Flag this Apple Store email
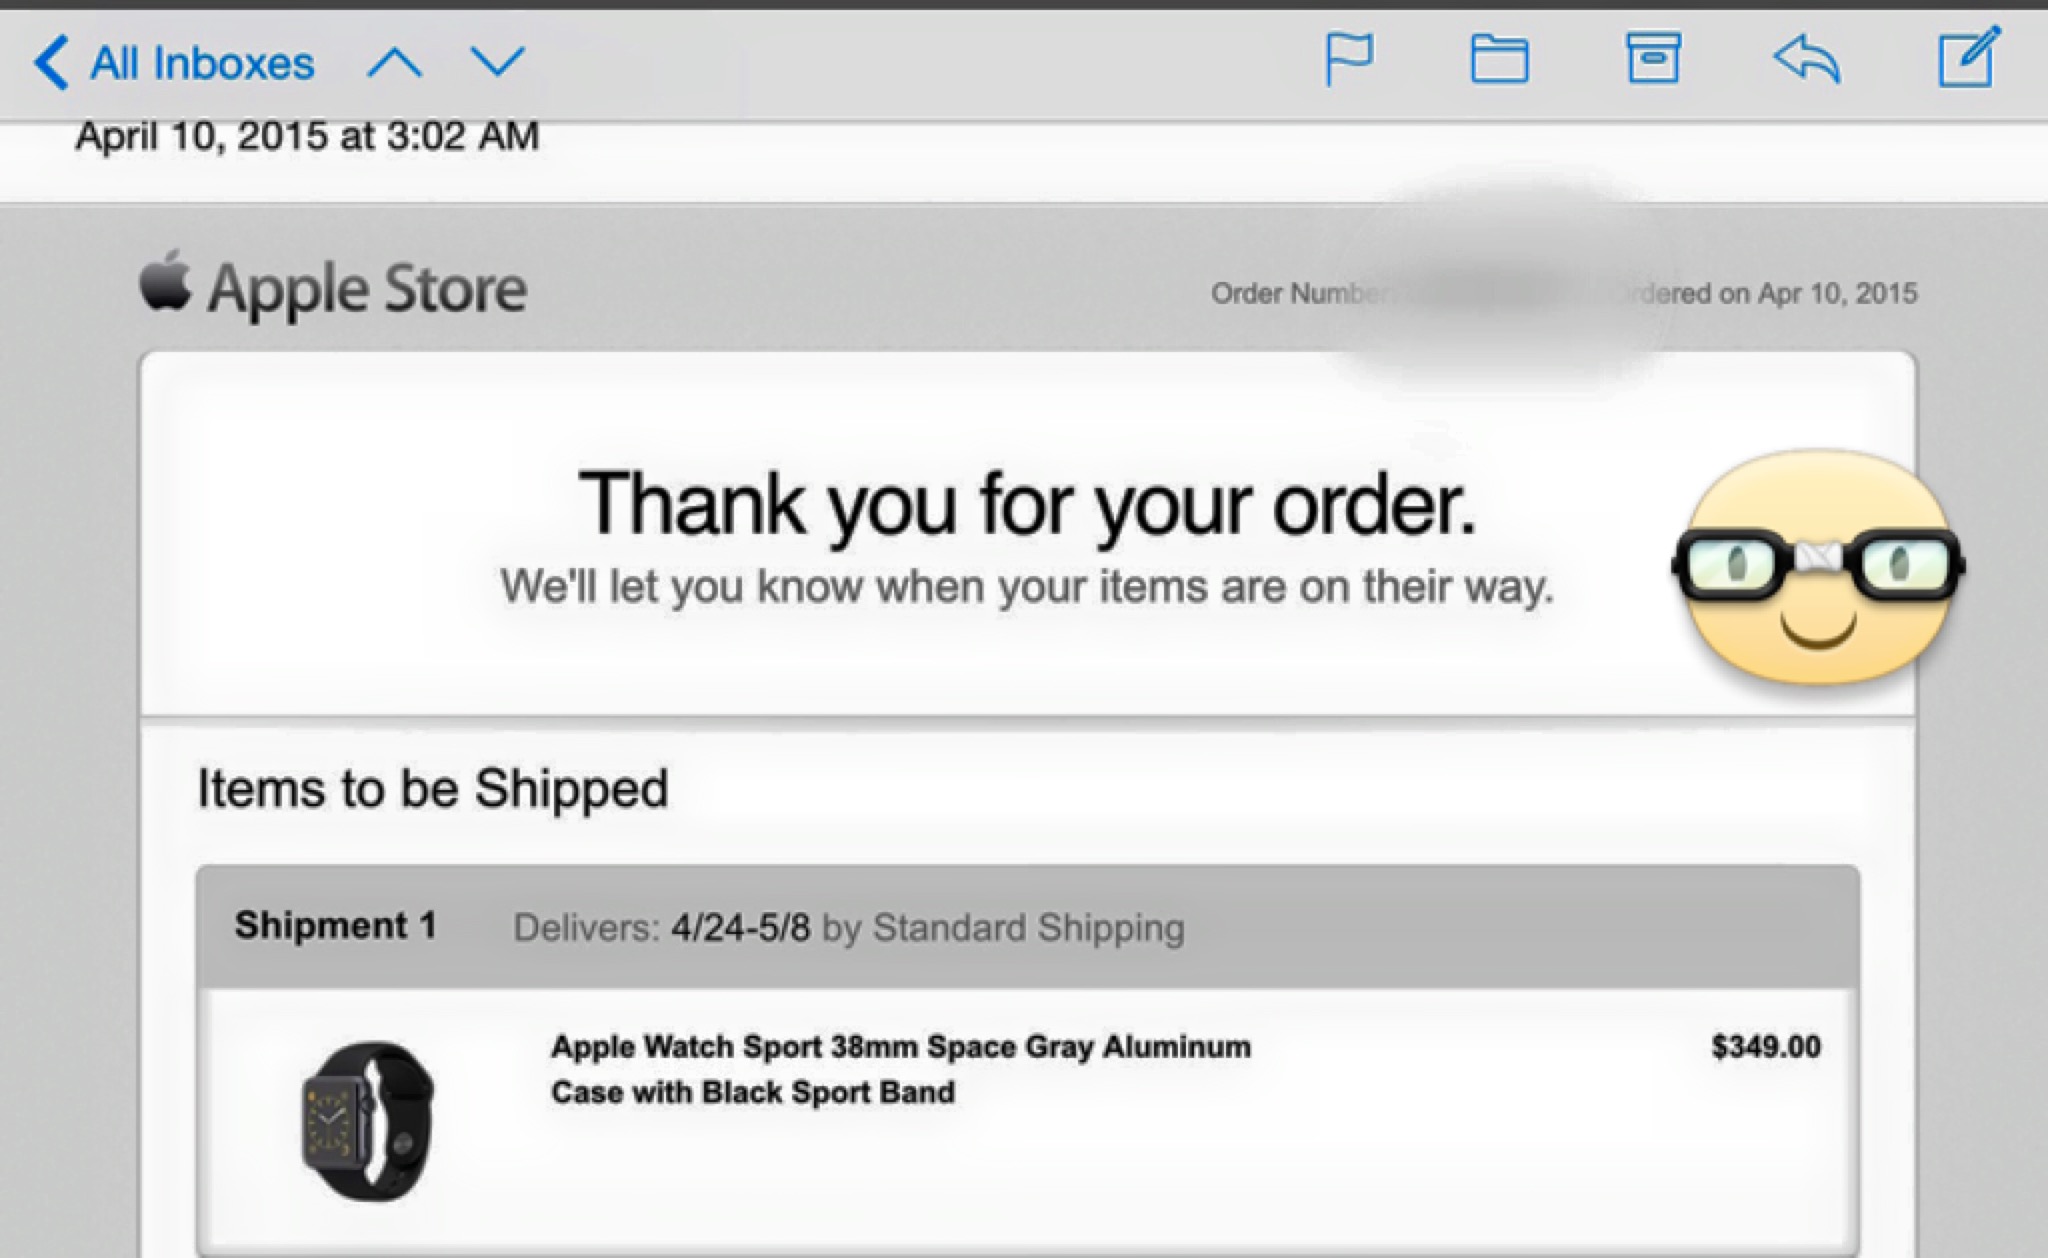 click(1349, 59)
